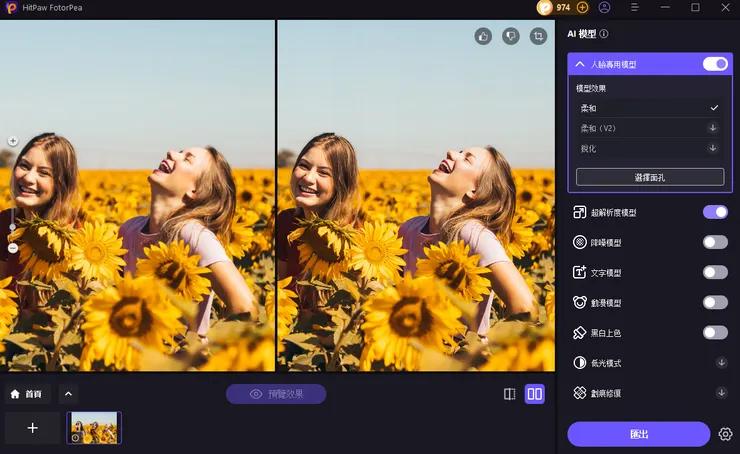740x454 pixels.
Task: Open the hamburger menu in title bar
Action: [635, 7]
